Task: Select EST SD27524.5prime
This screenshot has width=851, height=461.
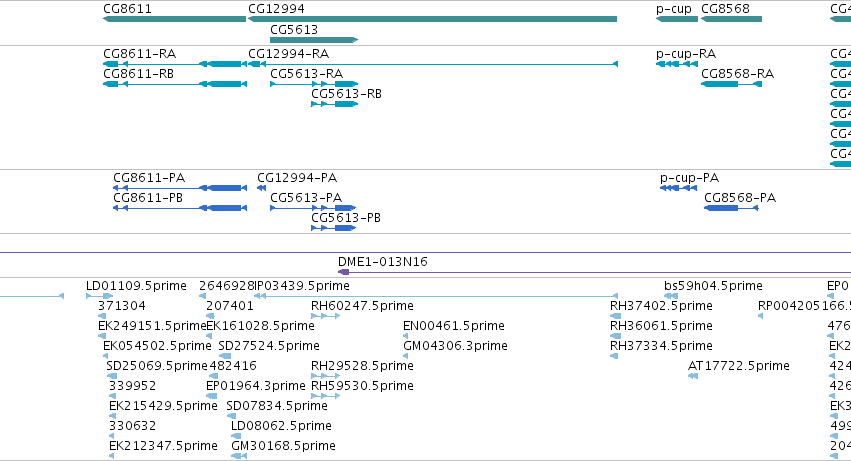Action: coord(269,346)
